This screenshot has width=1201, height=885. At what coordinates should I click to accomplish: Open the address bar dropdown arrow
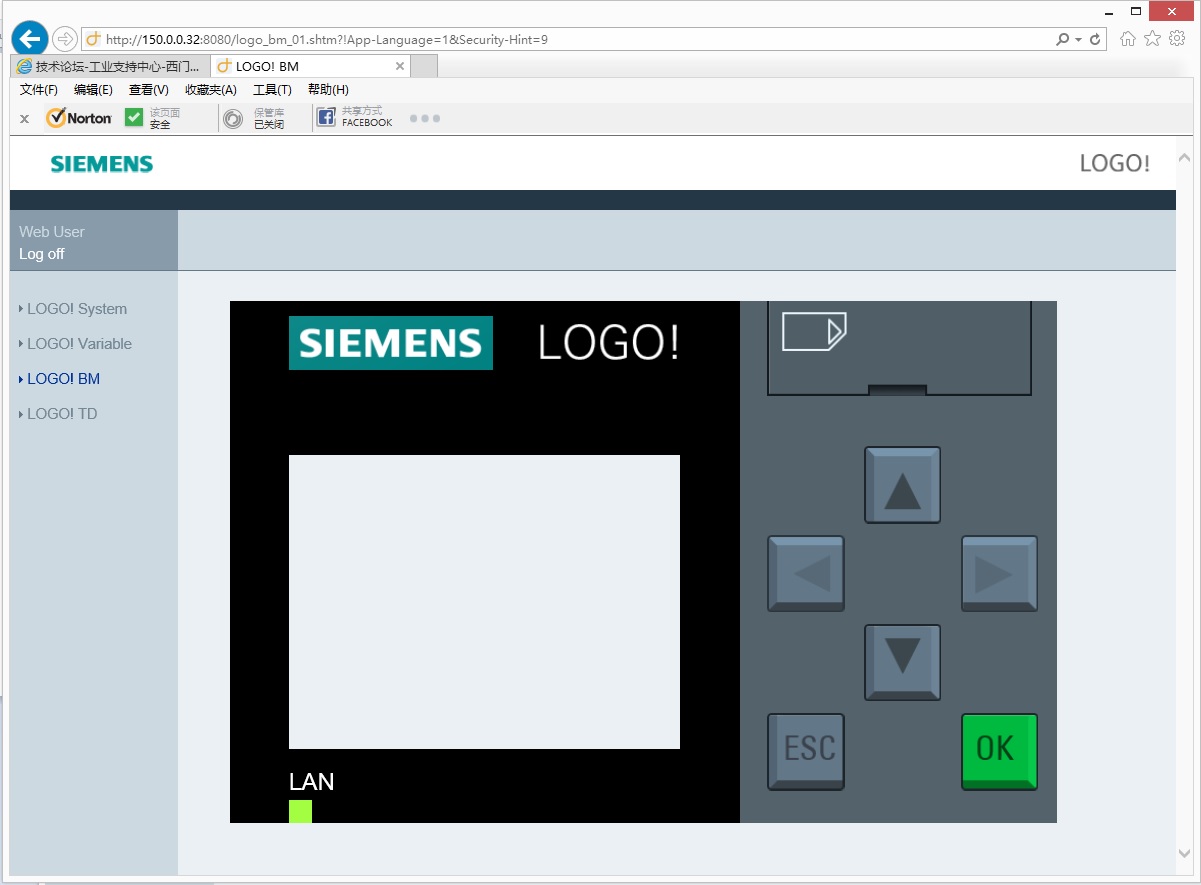1078,40
